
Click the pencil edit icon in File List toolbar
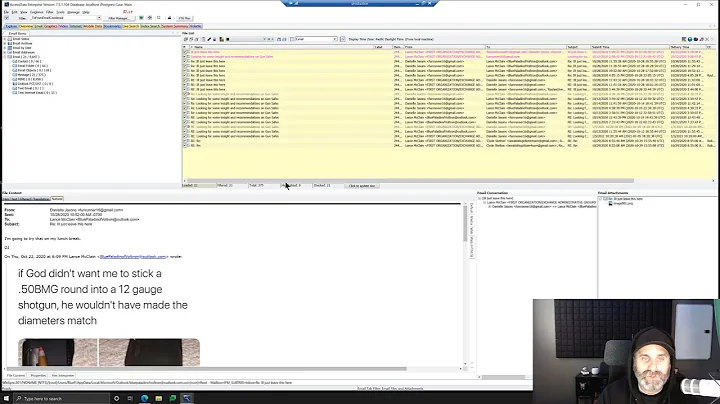tap(209, 39)
